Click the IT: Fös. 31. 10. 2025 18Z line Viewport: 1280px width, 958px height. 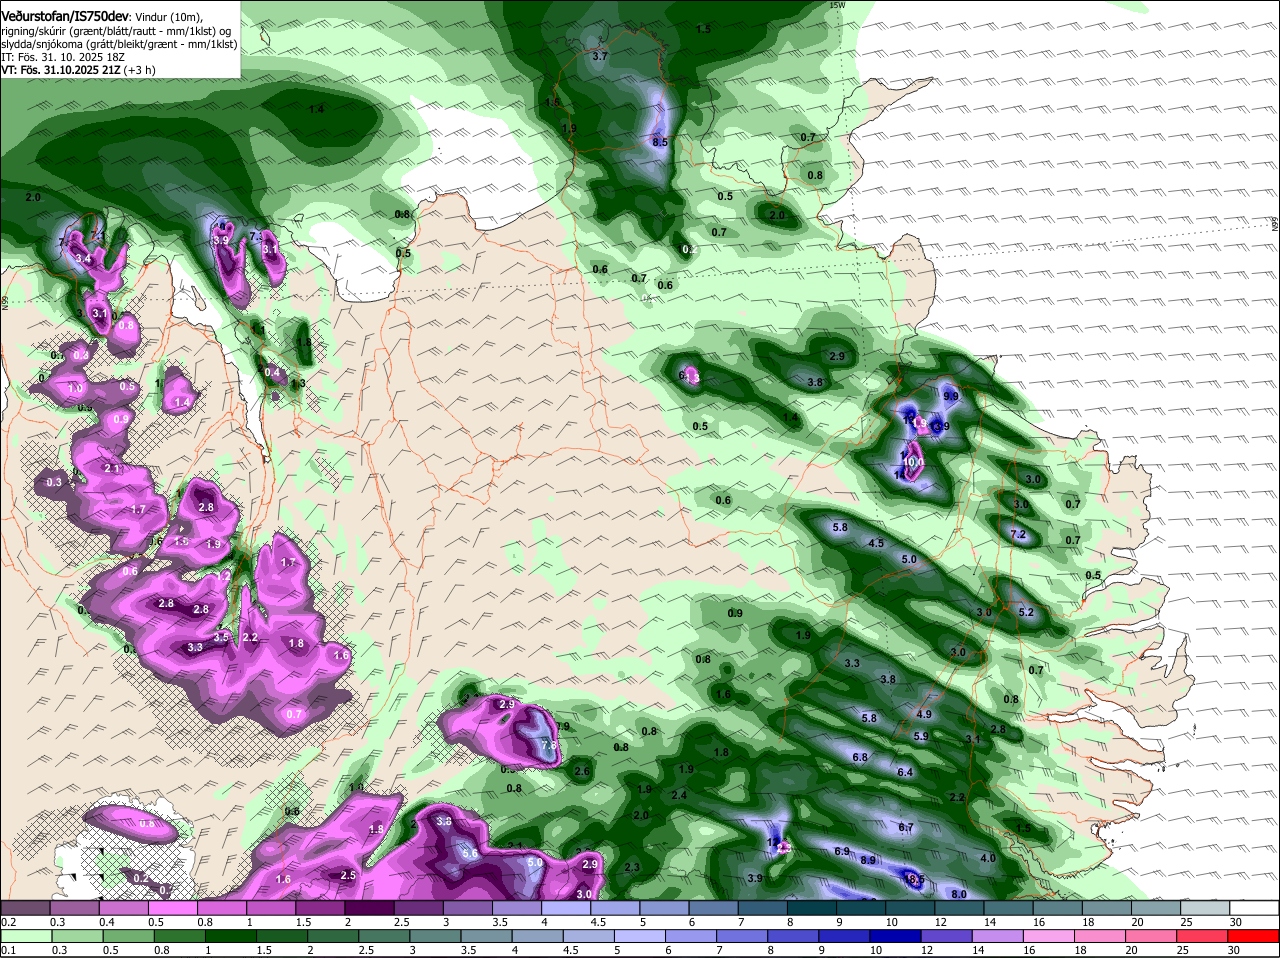(x=63, y=57)
